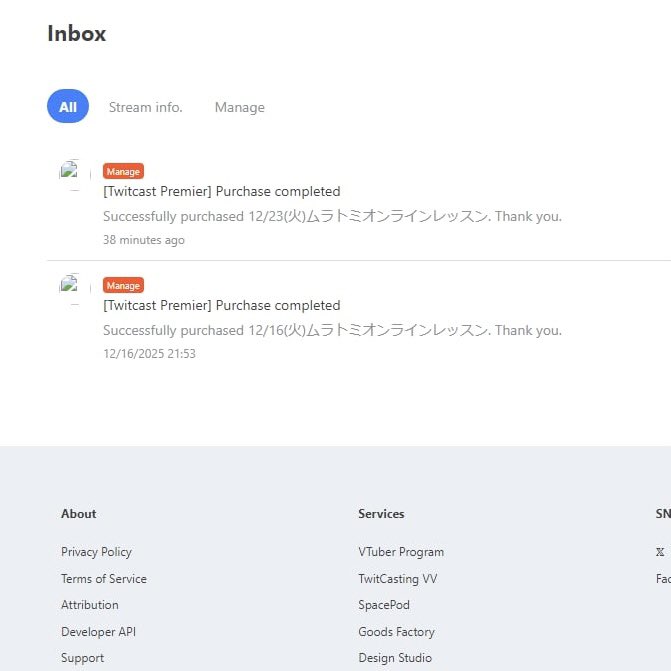Go to the Goods Factory link
671x671 pixels.
(396, 632)
